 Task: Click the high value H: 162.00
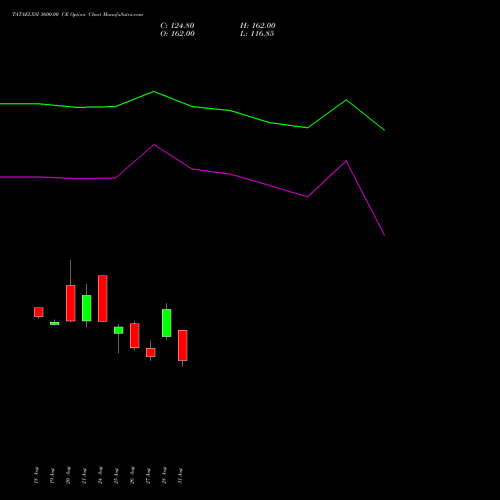pyautogui.click(x=258, y=26)
